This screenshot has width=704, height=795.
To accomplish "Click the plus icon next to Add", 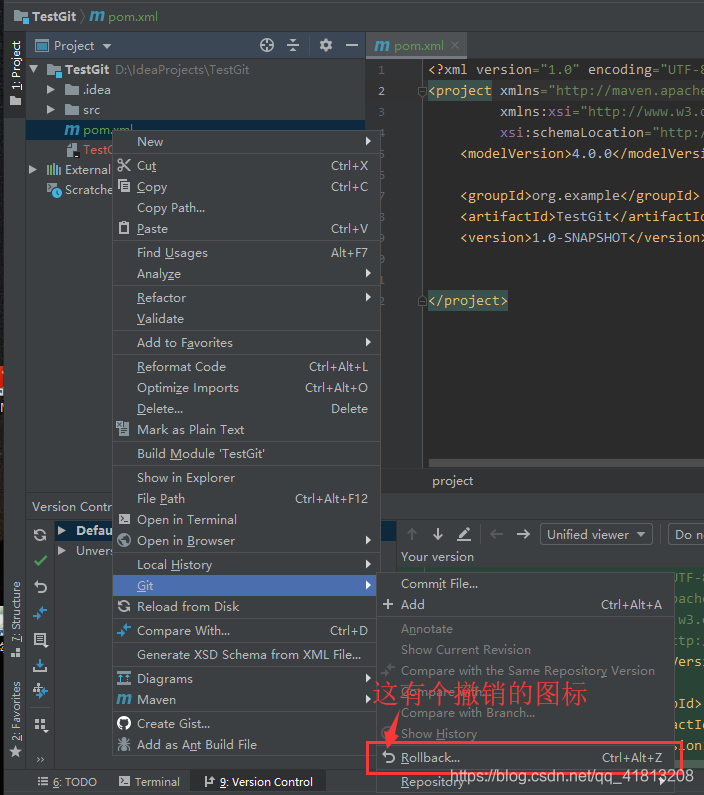I will click(x=388, y=604).
